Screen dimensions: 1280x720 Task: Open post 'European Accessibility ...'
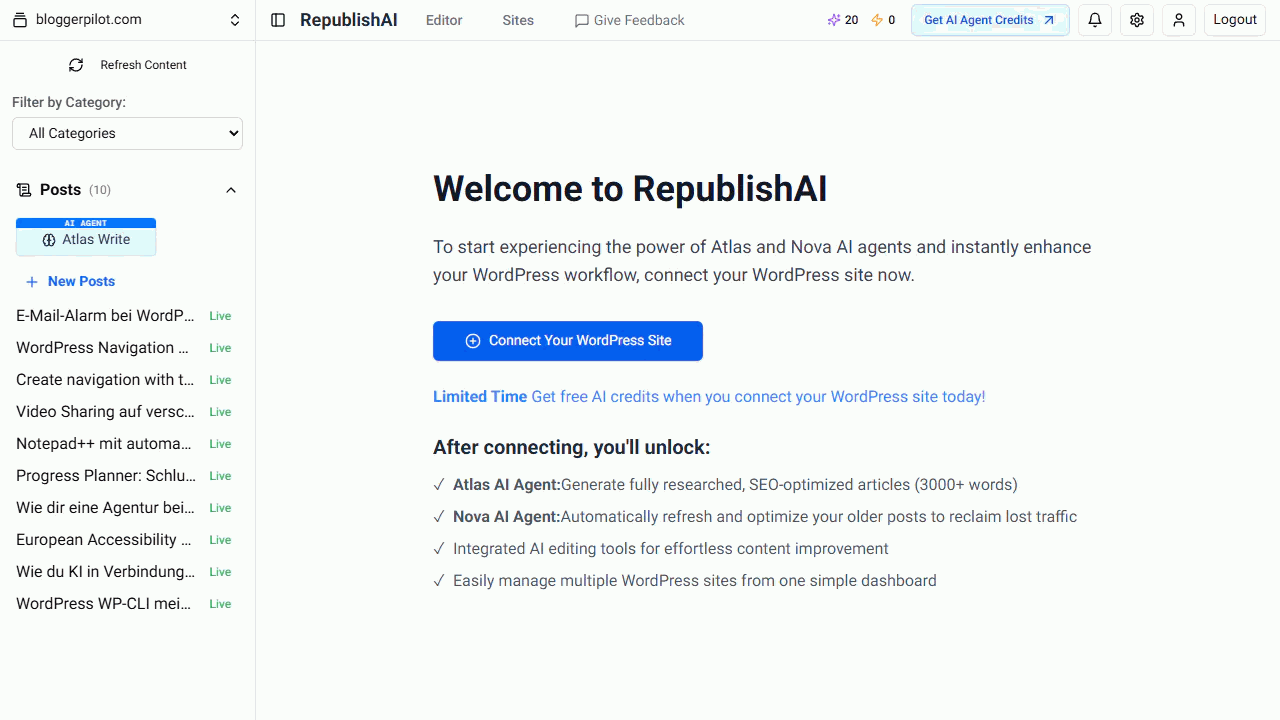104,540
